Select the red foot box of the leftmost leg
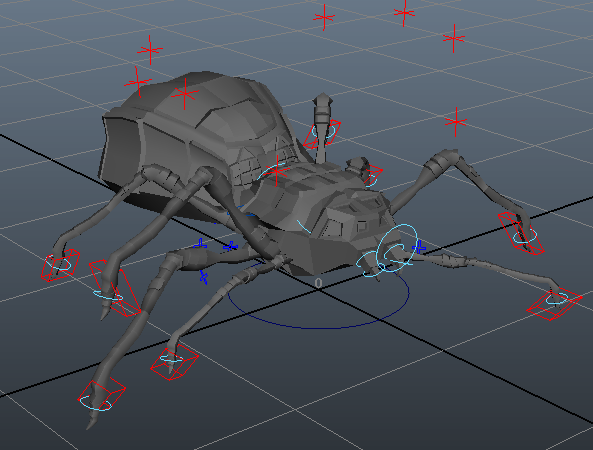This screenshot has width=593, height=450. coord(61,265)
